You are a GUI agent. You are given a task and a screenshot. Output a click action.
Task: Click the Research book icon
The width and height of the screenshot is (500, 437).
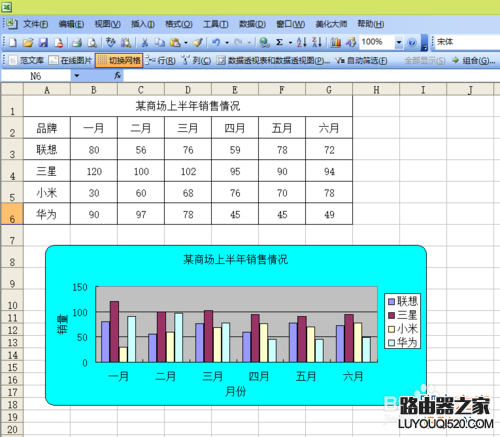click(126, 42)
